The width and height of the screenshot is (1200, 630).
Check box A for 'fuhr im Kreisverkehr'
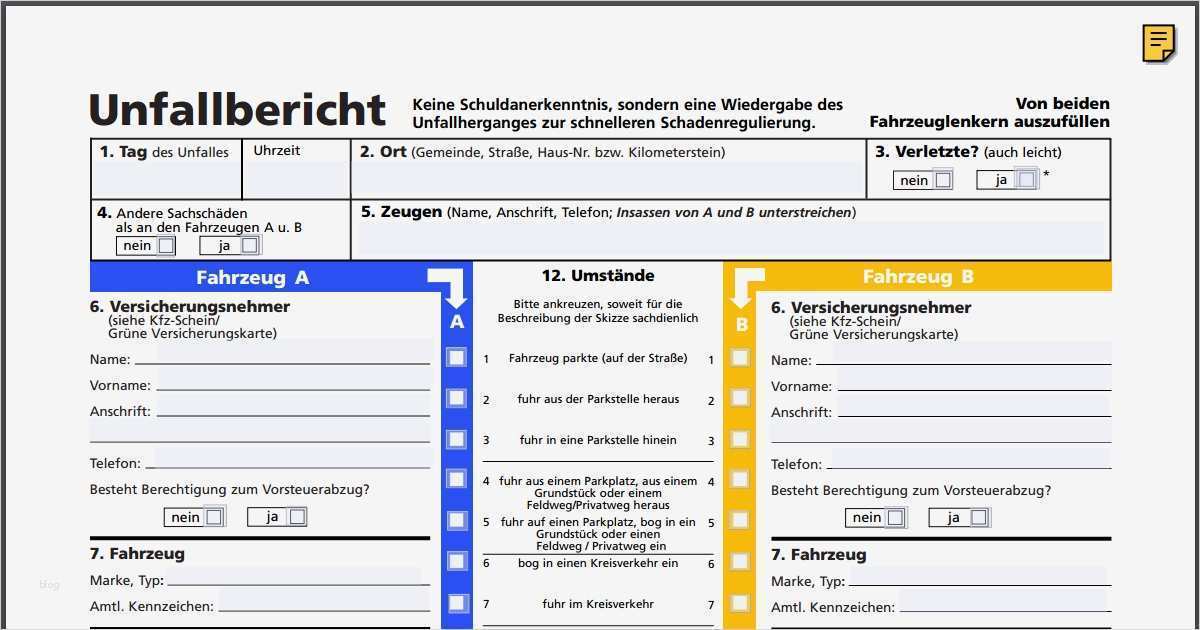pyautogui.click(x=456, y=603)
